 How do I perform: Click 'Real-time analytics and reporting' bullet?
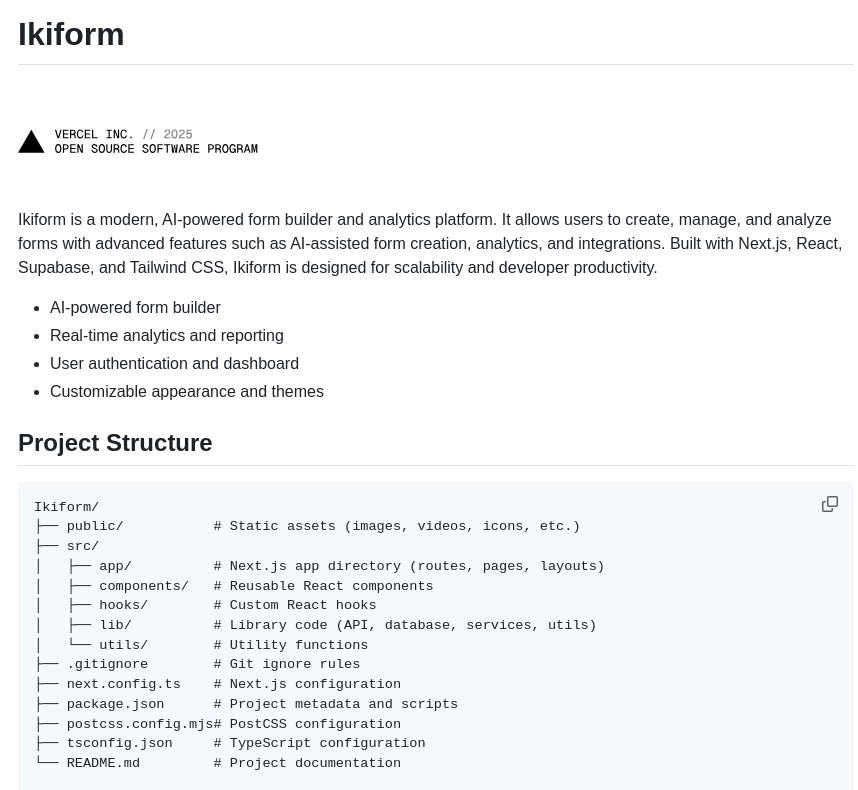tap(166, 336)
